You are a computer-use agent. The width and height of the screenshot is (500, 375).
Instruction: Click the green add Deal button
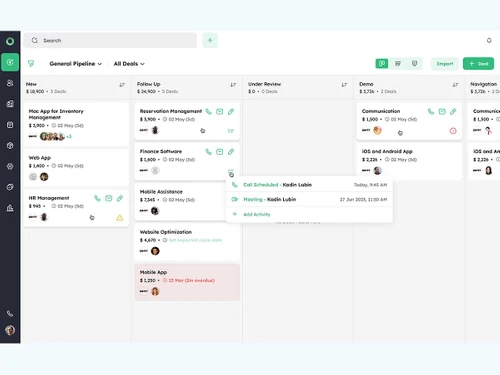pyautogui.click(x=478, y=64)
